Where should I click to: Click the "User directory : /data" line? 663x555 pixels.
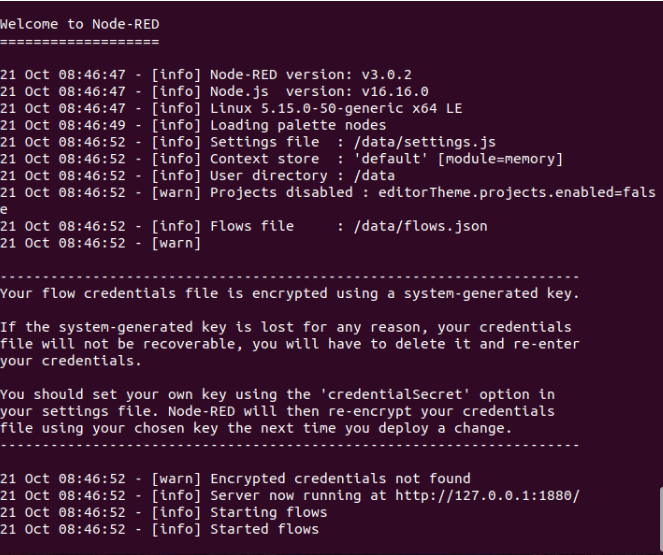coord(302,176)
